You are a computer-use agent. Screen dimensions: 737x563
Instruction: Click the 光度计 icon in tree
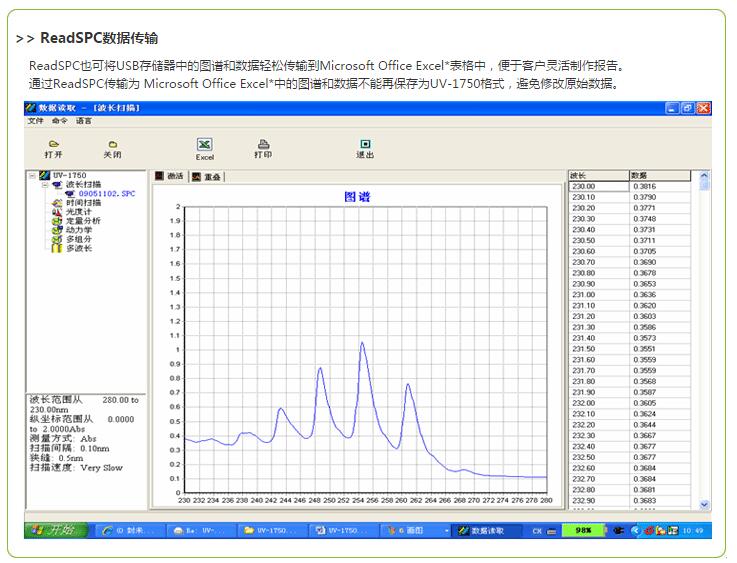coord(57,212)
